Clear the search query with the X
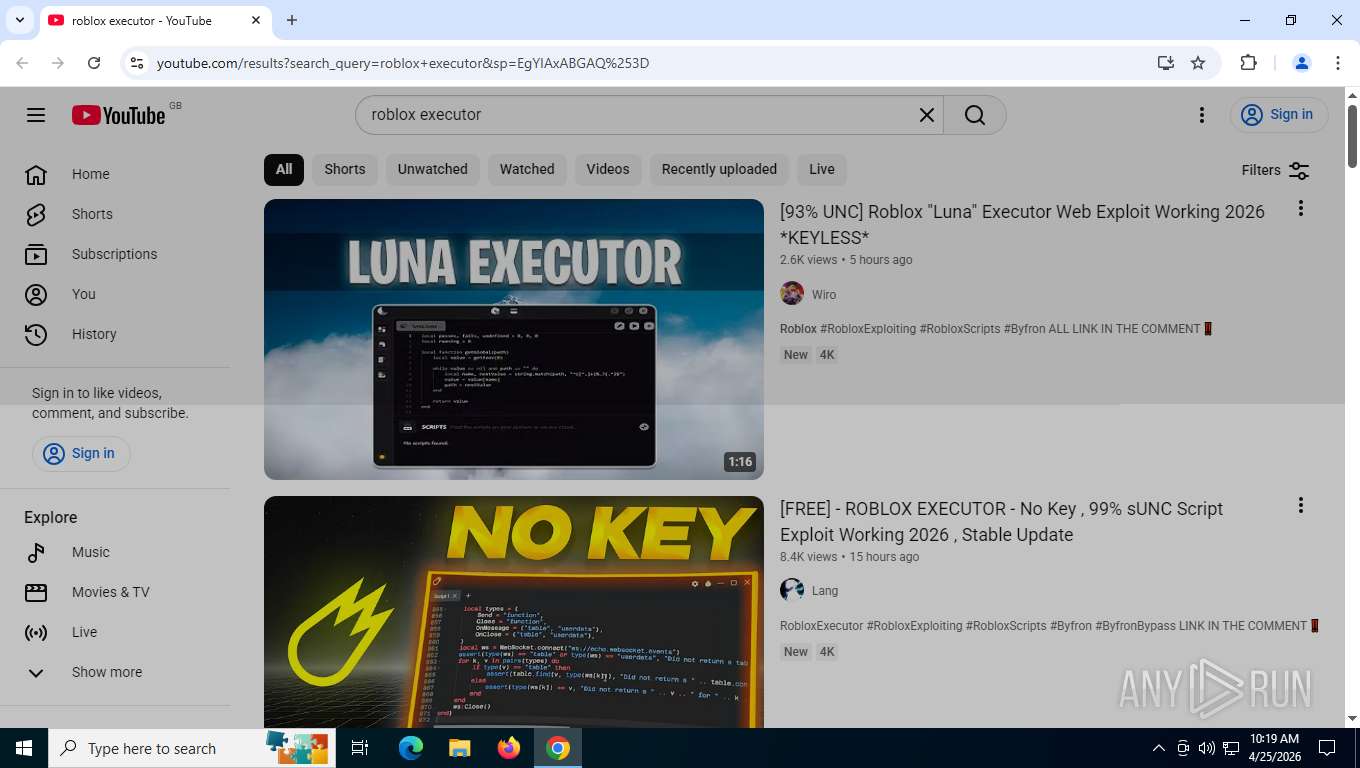Viewport: 1360px width, 768px height. tap(927, 115)
